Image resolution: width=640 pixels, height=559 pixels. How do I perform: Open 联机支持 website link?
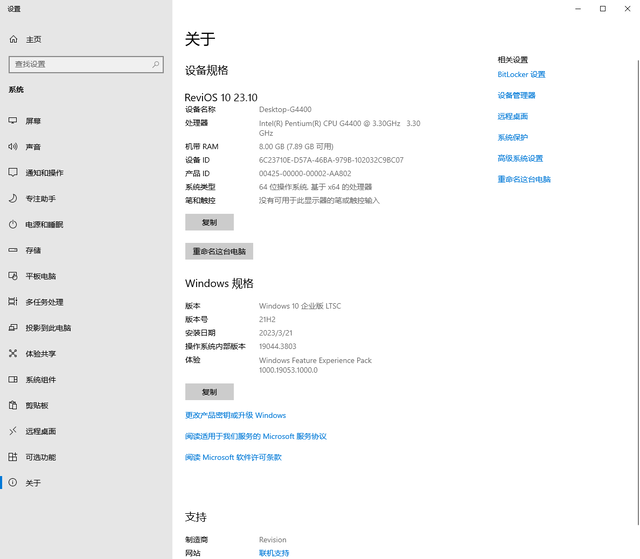point(273,553)
